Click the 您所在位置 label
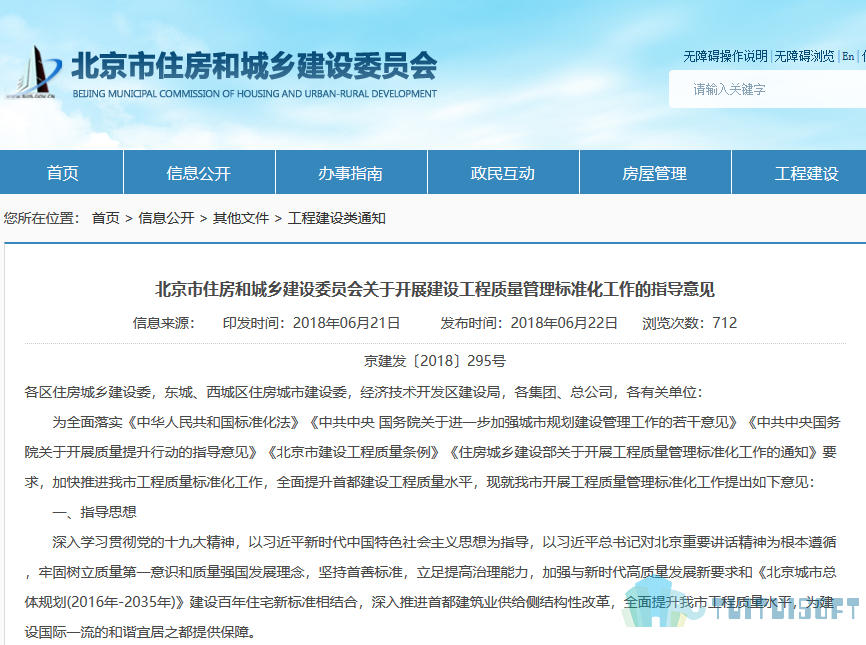The width and height of the screenshot is (866, 645). click(41, 218)
